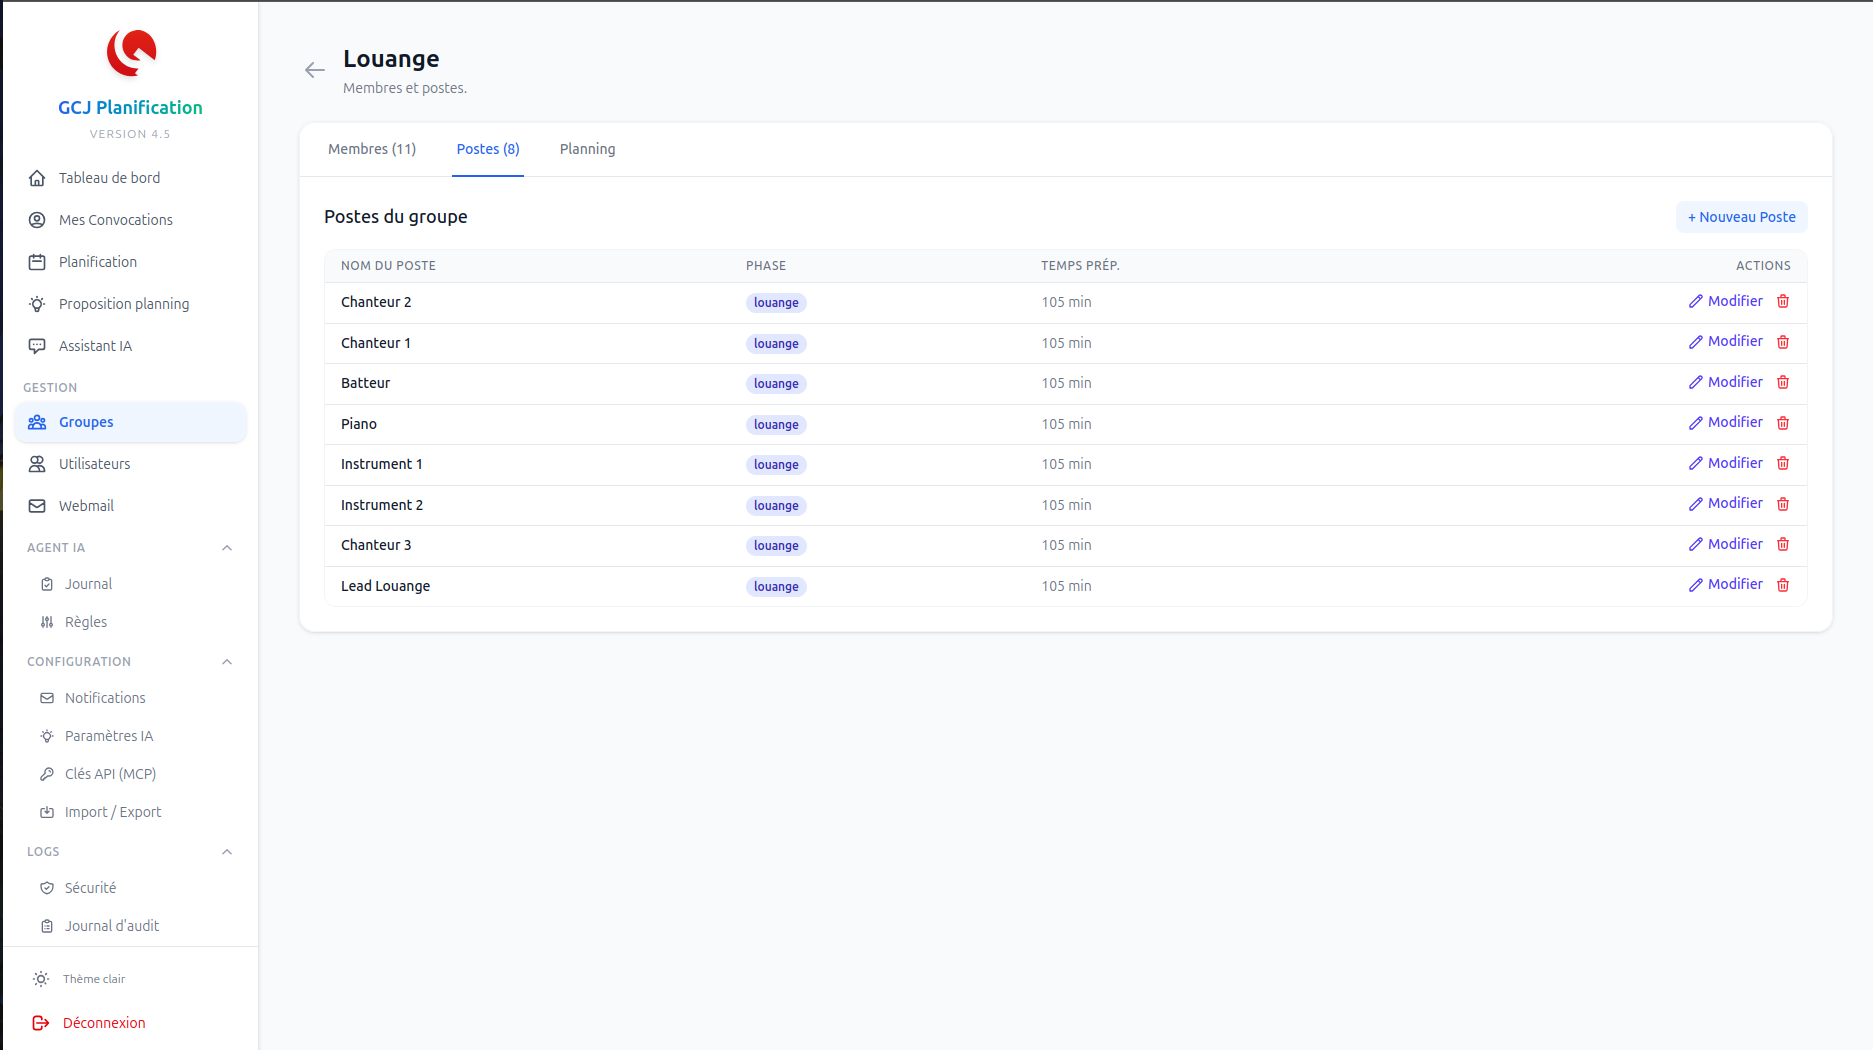
Task: Open the Planning tab
Action: (x=587, y=149)
